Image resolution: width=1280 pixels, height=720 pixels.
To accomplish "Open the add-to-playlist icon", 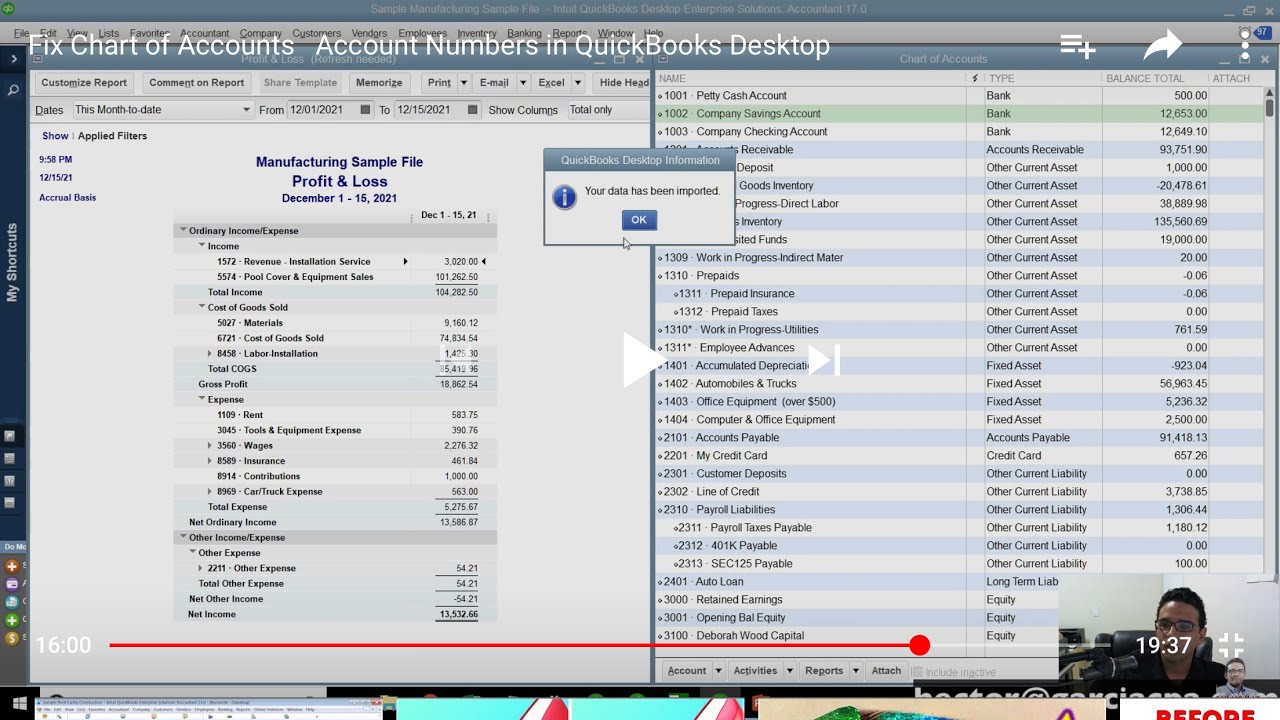I will pos(1078,45).
